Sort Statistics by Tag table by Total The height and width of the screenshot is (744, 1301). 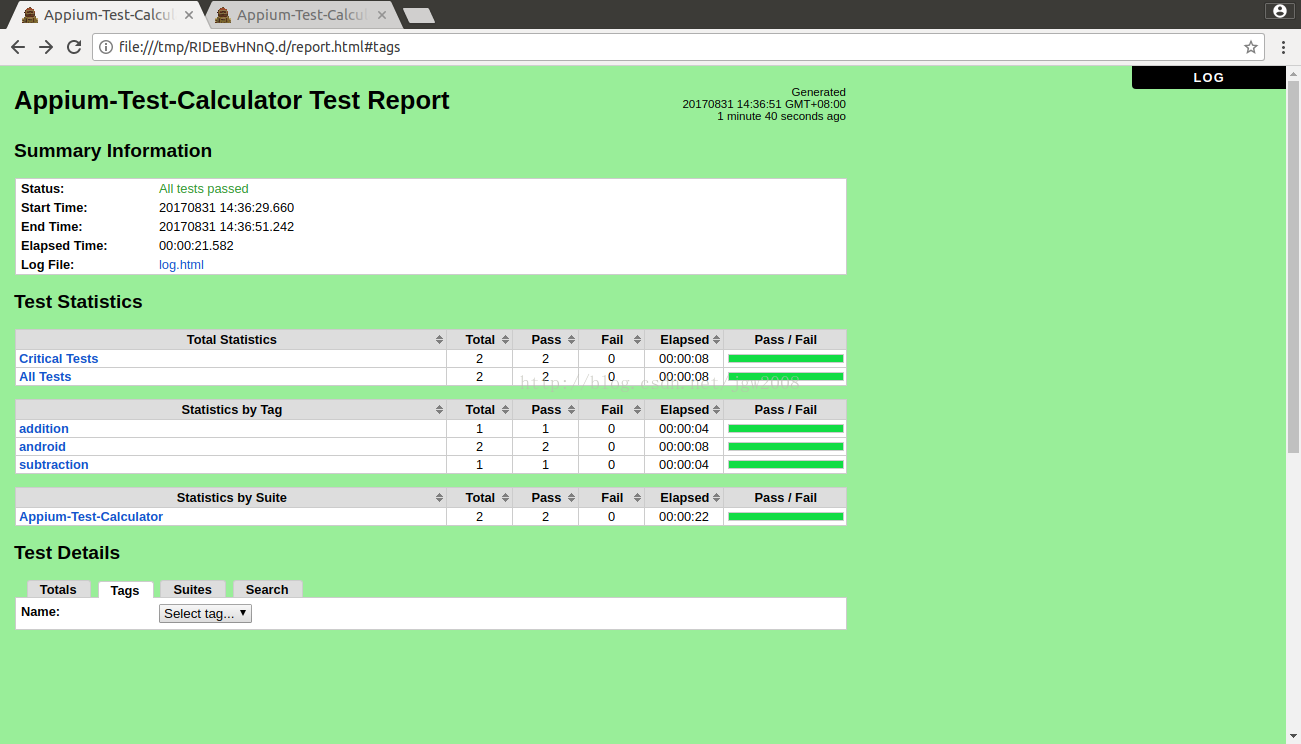[x=480, y=410]
